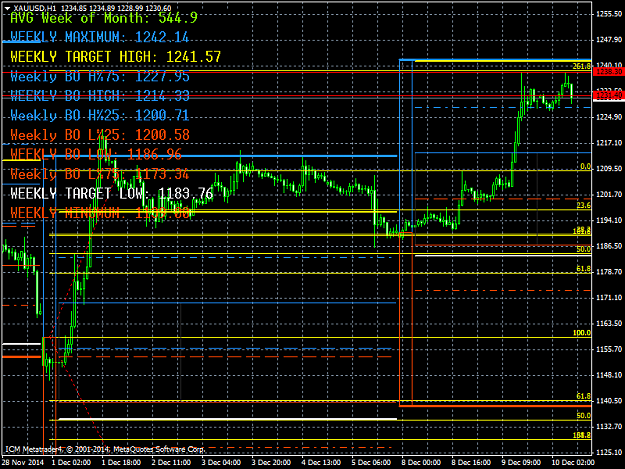Screen dimensions: 625x469
Task: Click the 1155.70 price scale value
Action: [x=609, y=349]
